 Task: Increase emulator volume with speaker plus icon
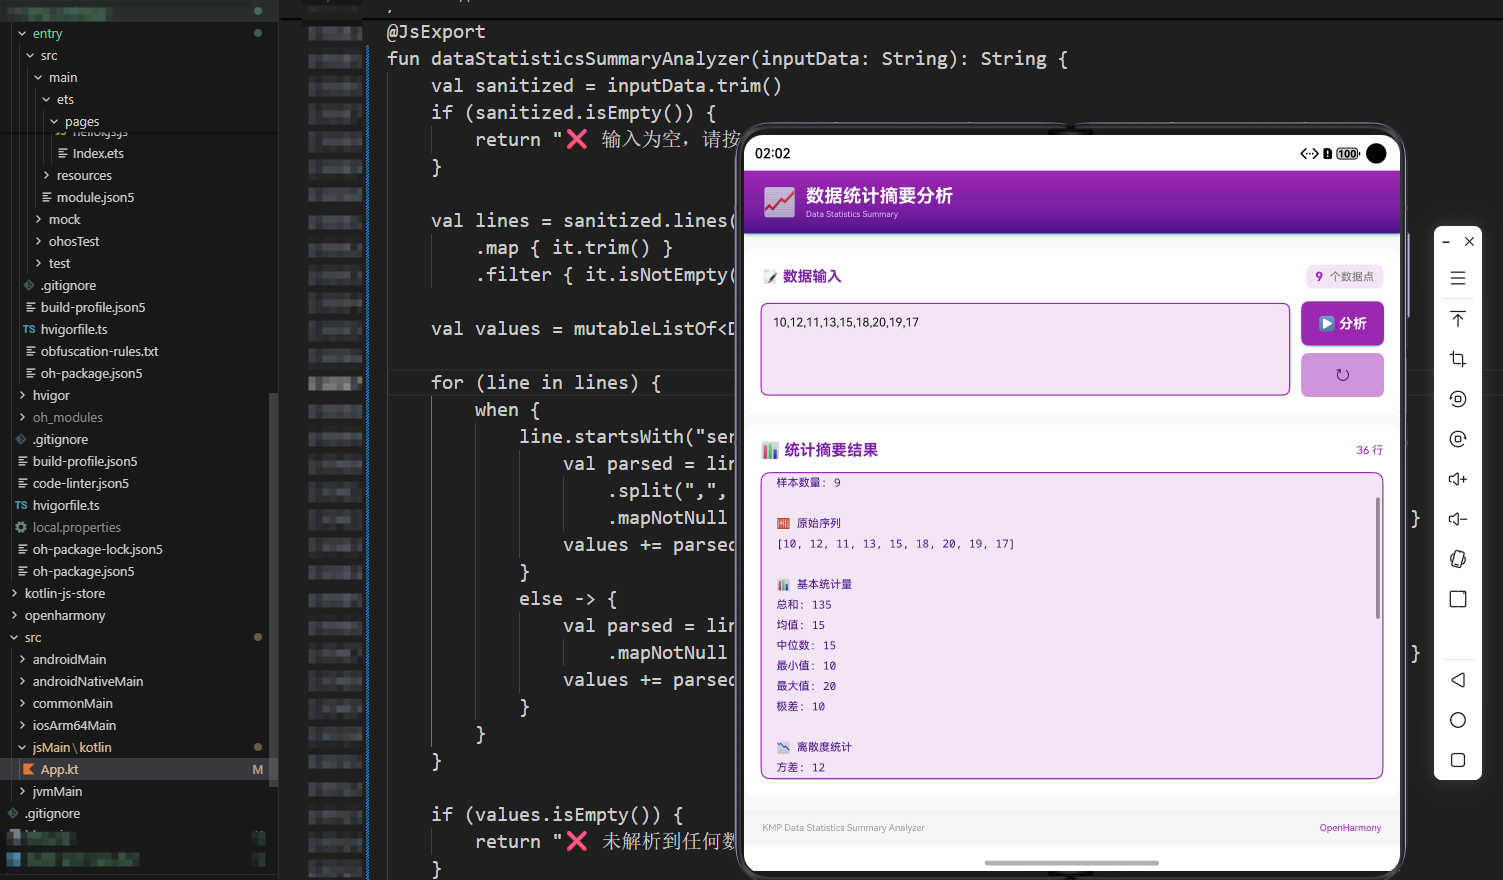pos(1458,479)
